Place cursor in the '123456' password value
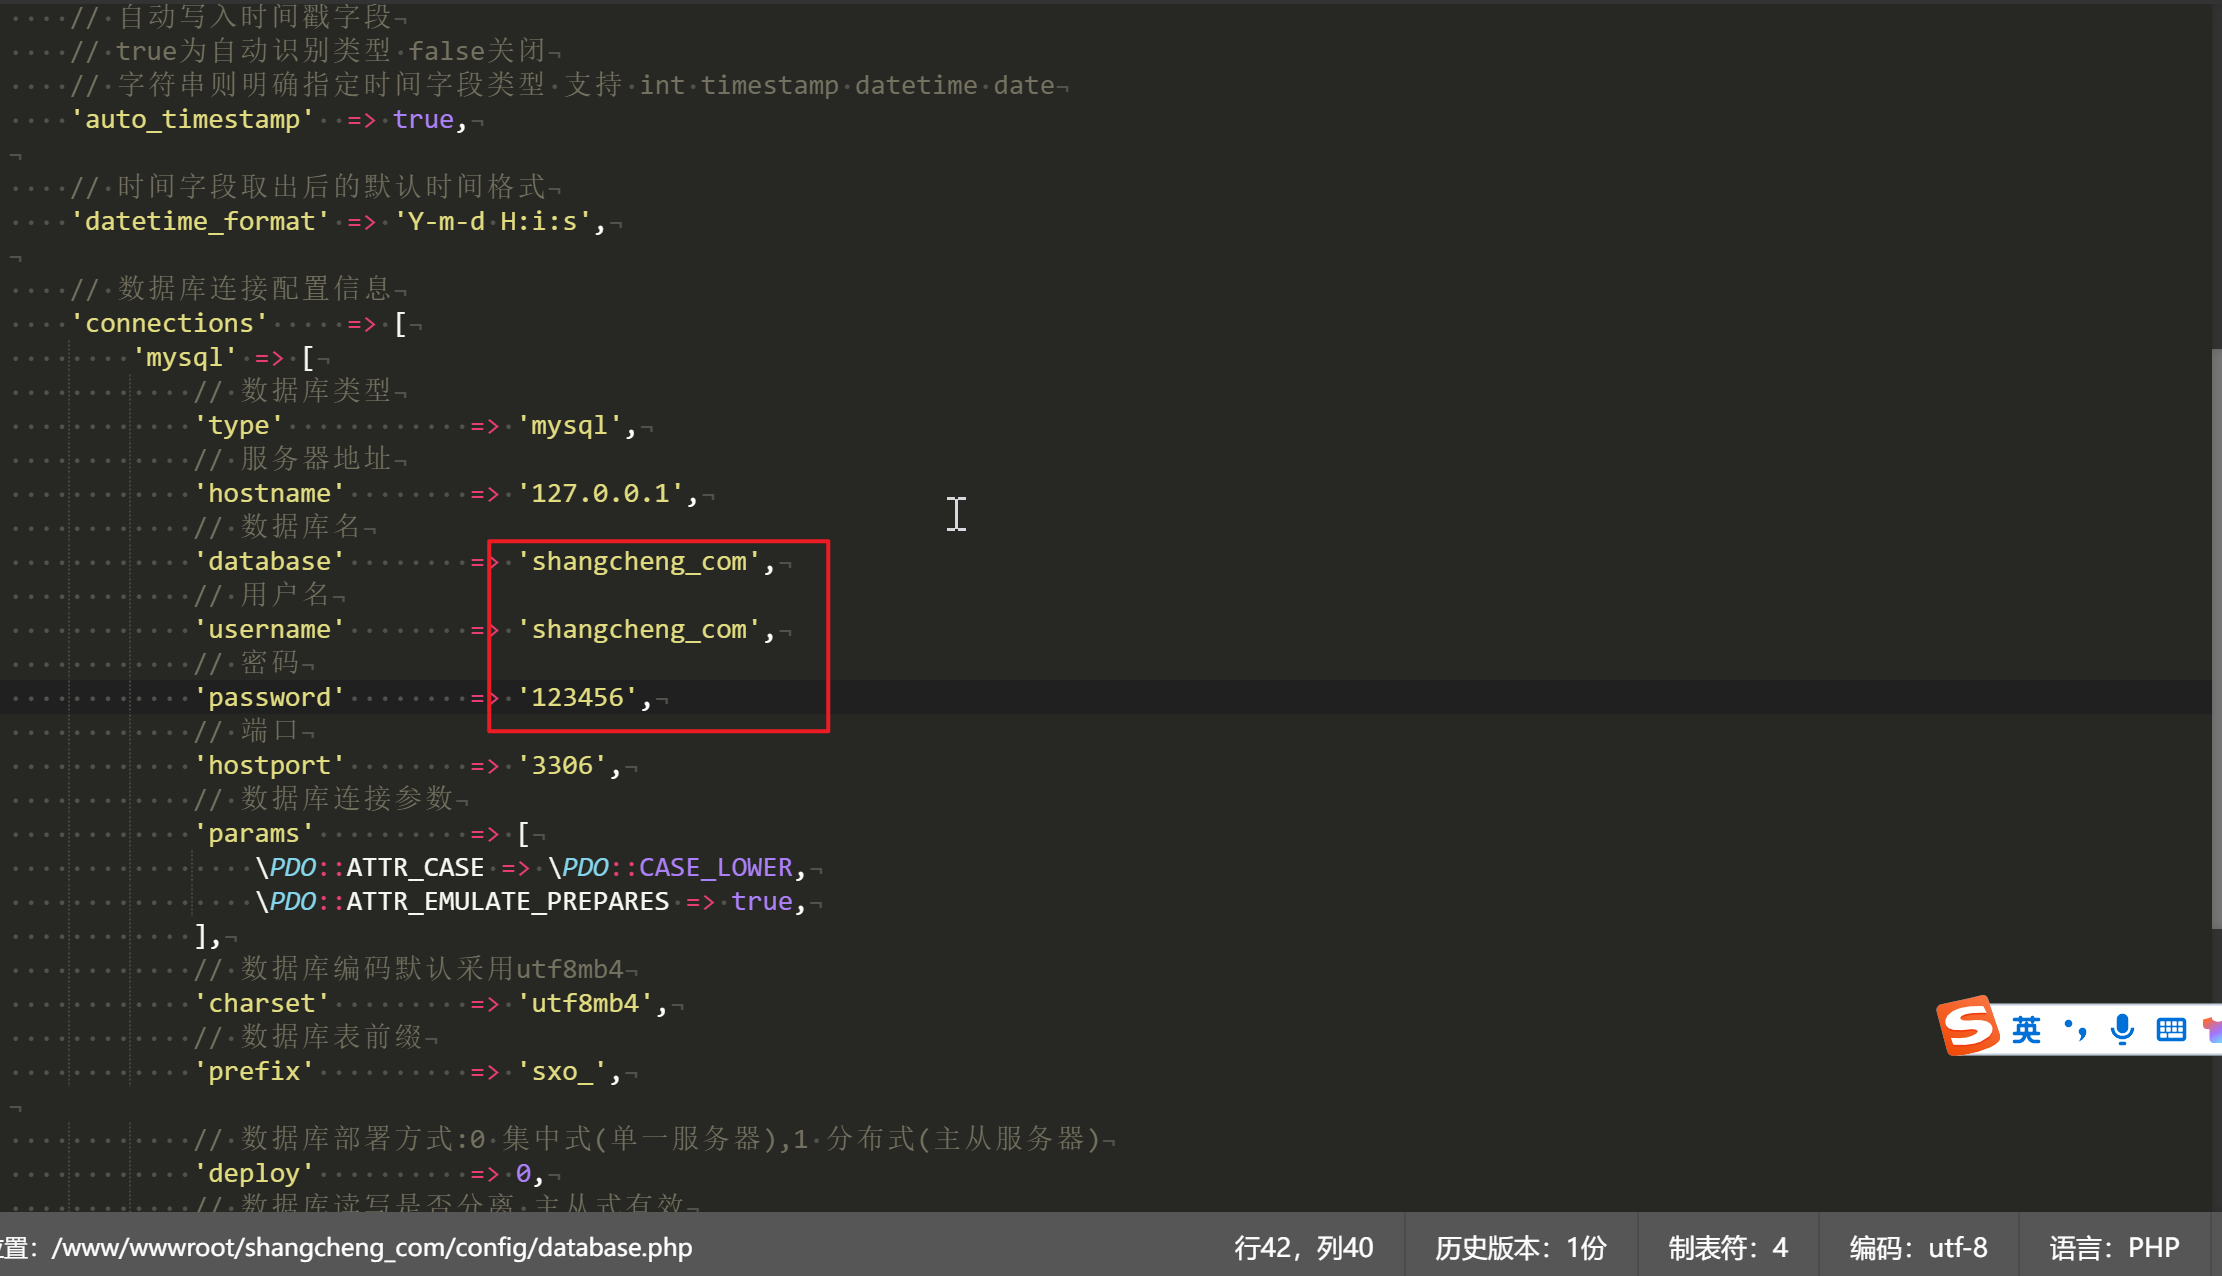This screenshot has height=1276, width=2222. click(578, 697)
